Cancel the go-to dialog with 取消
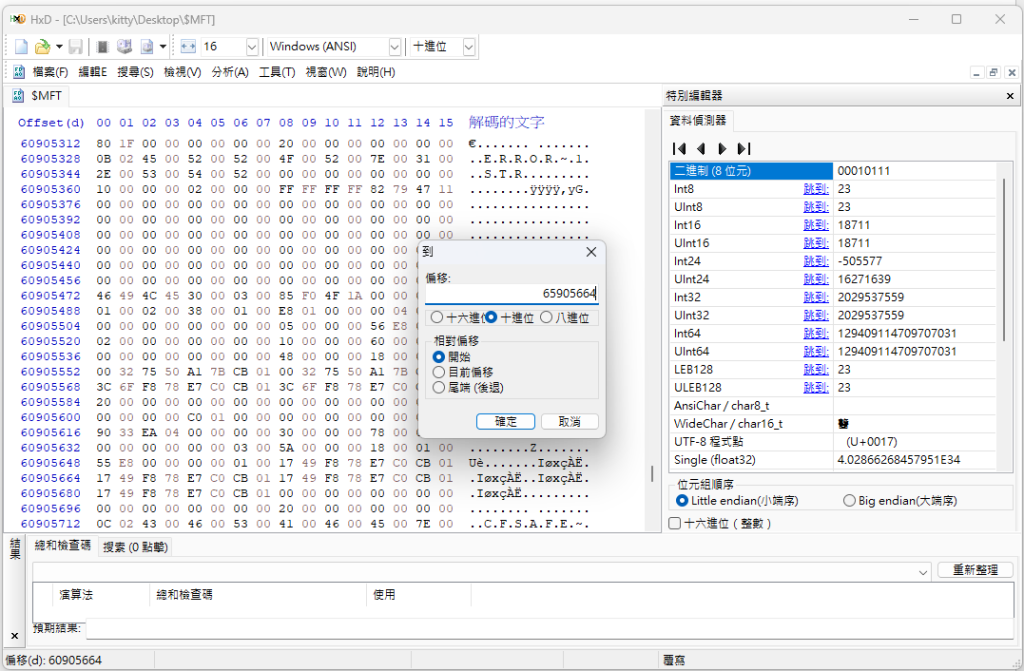Image resolution: width=1024 pixels, height=671 pixels. tap(569, 421)
